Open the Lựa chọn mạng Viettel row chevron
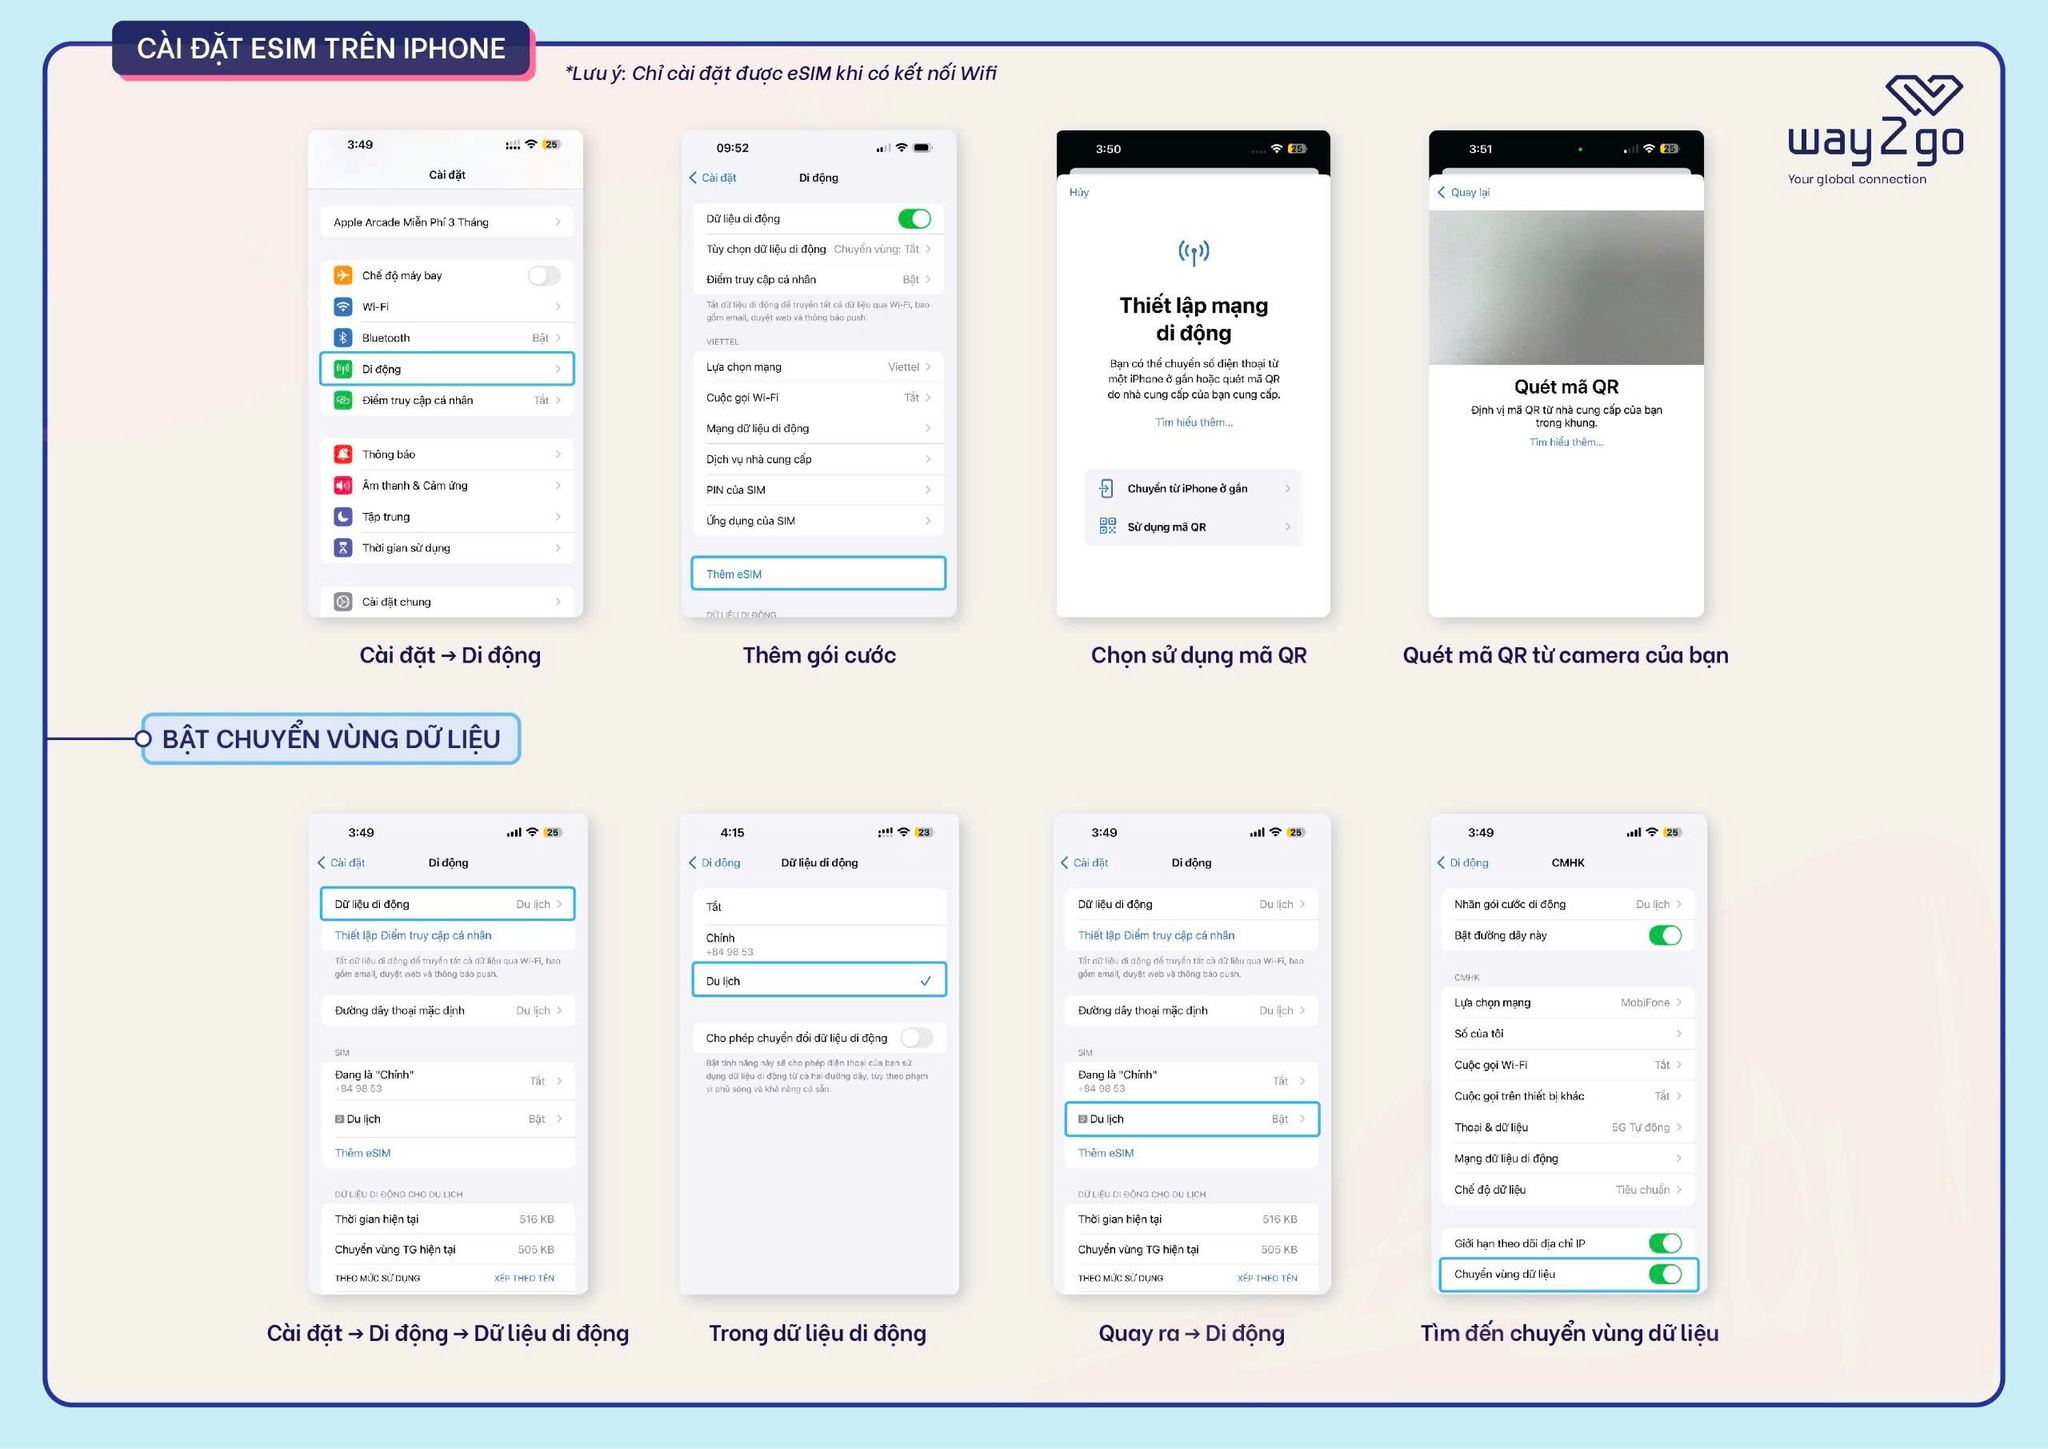The width and height of the screenshot is (2048, 1449). click(x=927, y=367)
